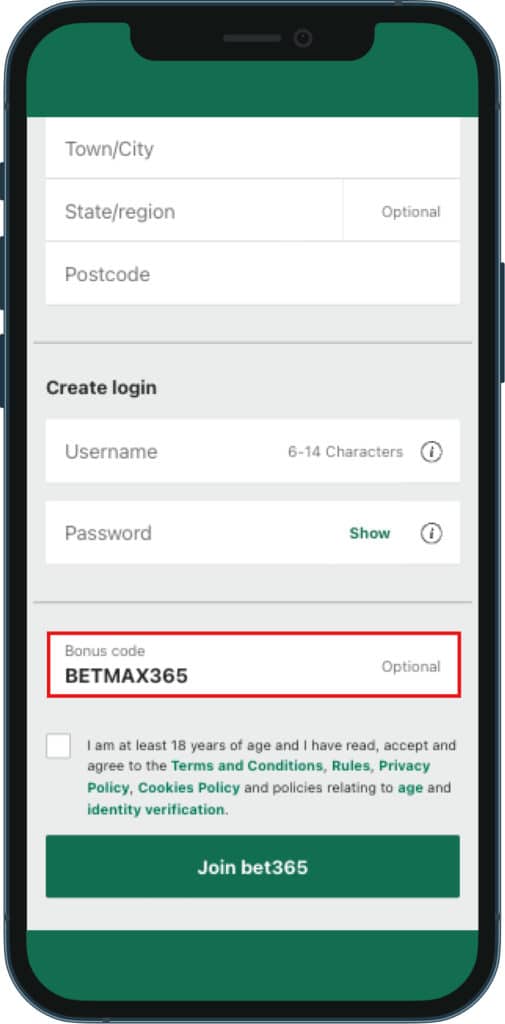505x1024 pixels.
Task: Show the password text
Action: tap(370, 533)
